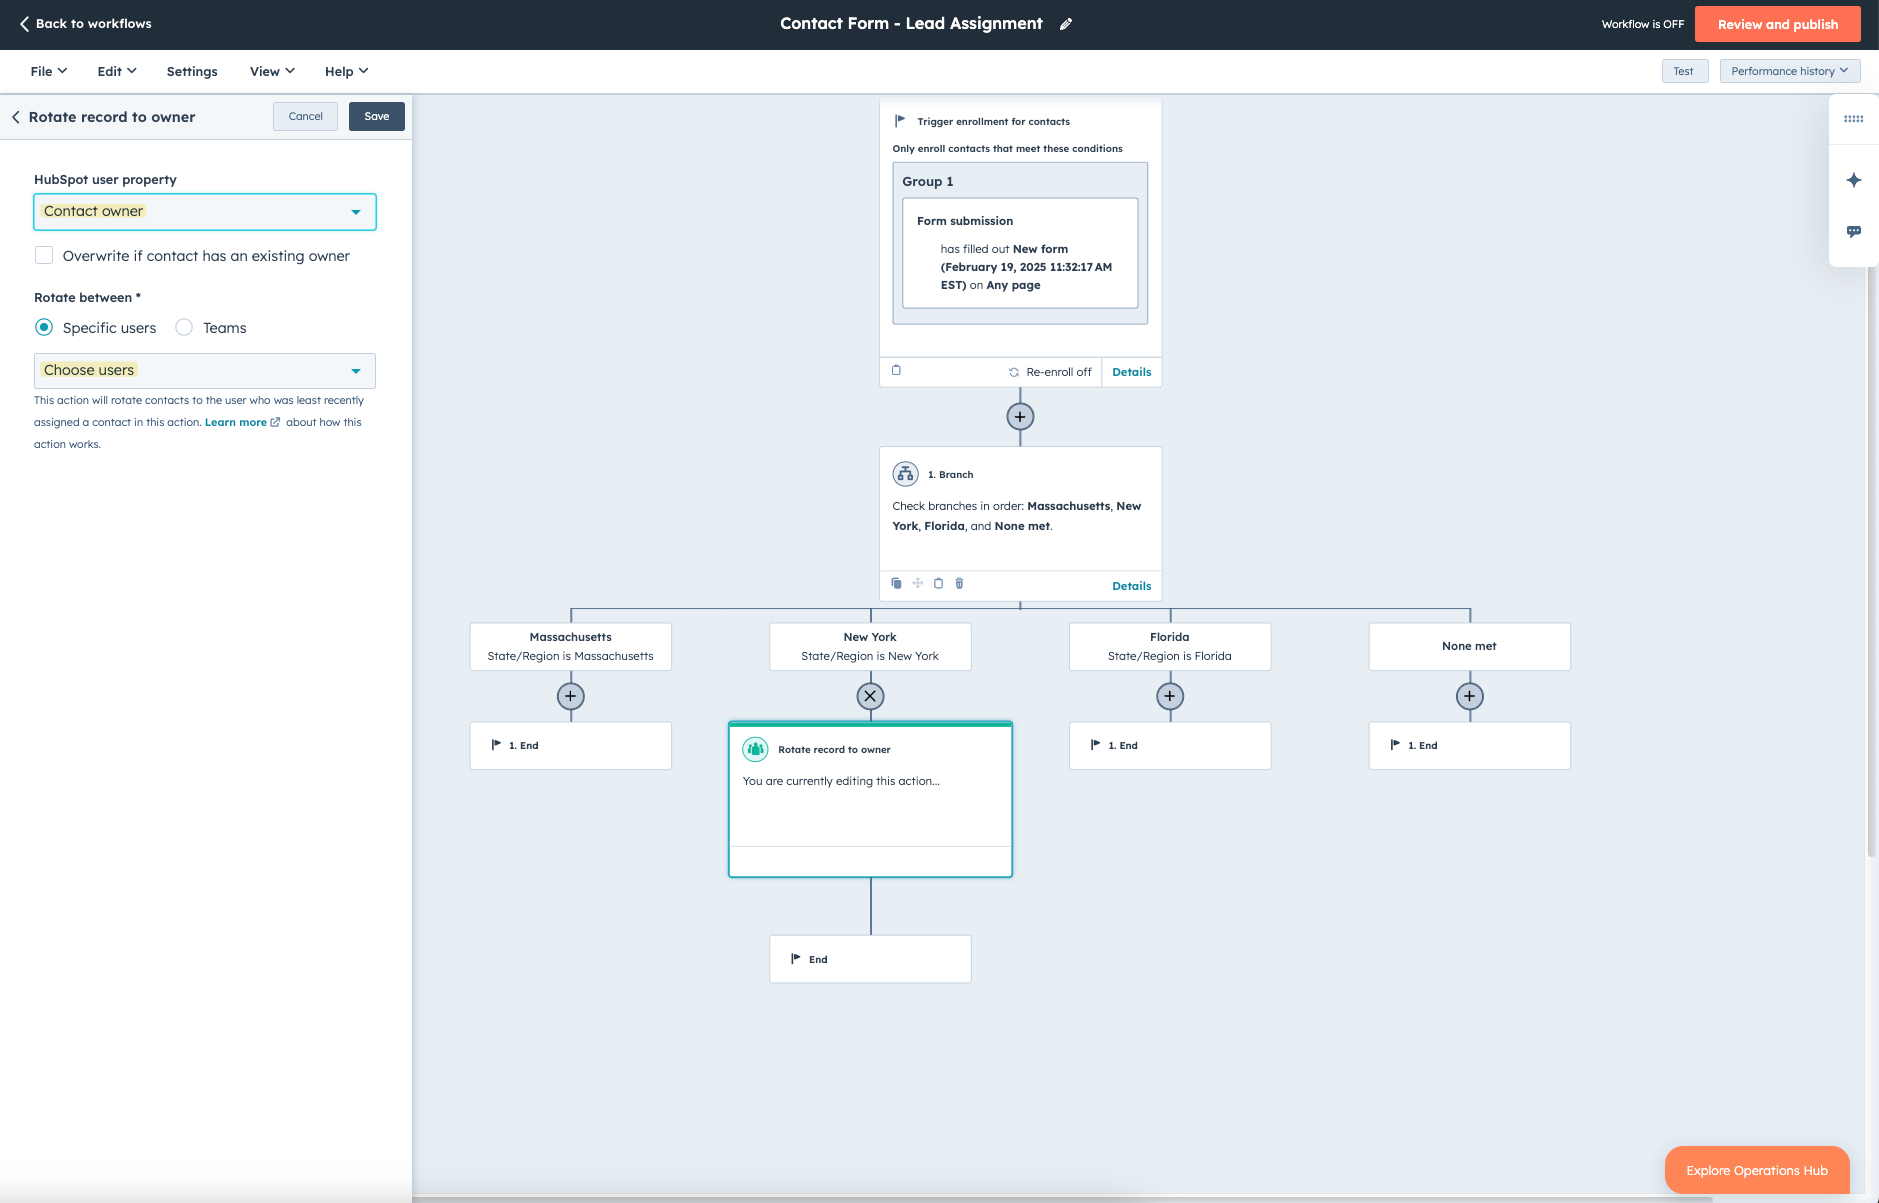Select the New York branch card
The image size is (1879, 1203).
point(870,646)
